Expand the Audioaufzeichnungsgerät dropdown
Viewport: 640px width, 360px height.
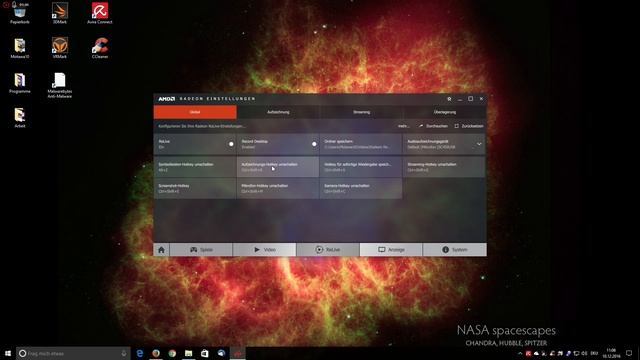coord(479,144)
